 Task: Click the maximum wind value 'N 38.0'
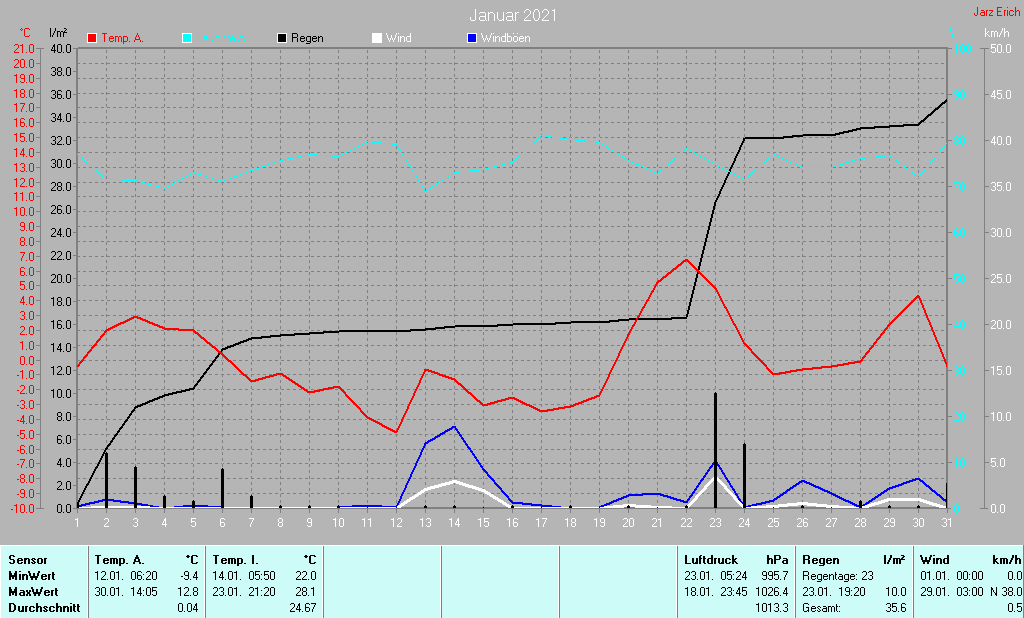click(x=1006, y=592)
